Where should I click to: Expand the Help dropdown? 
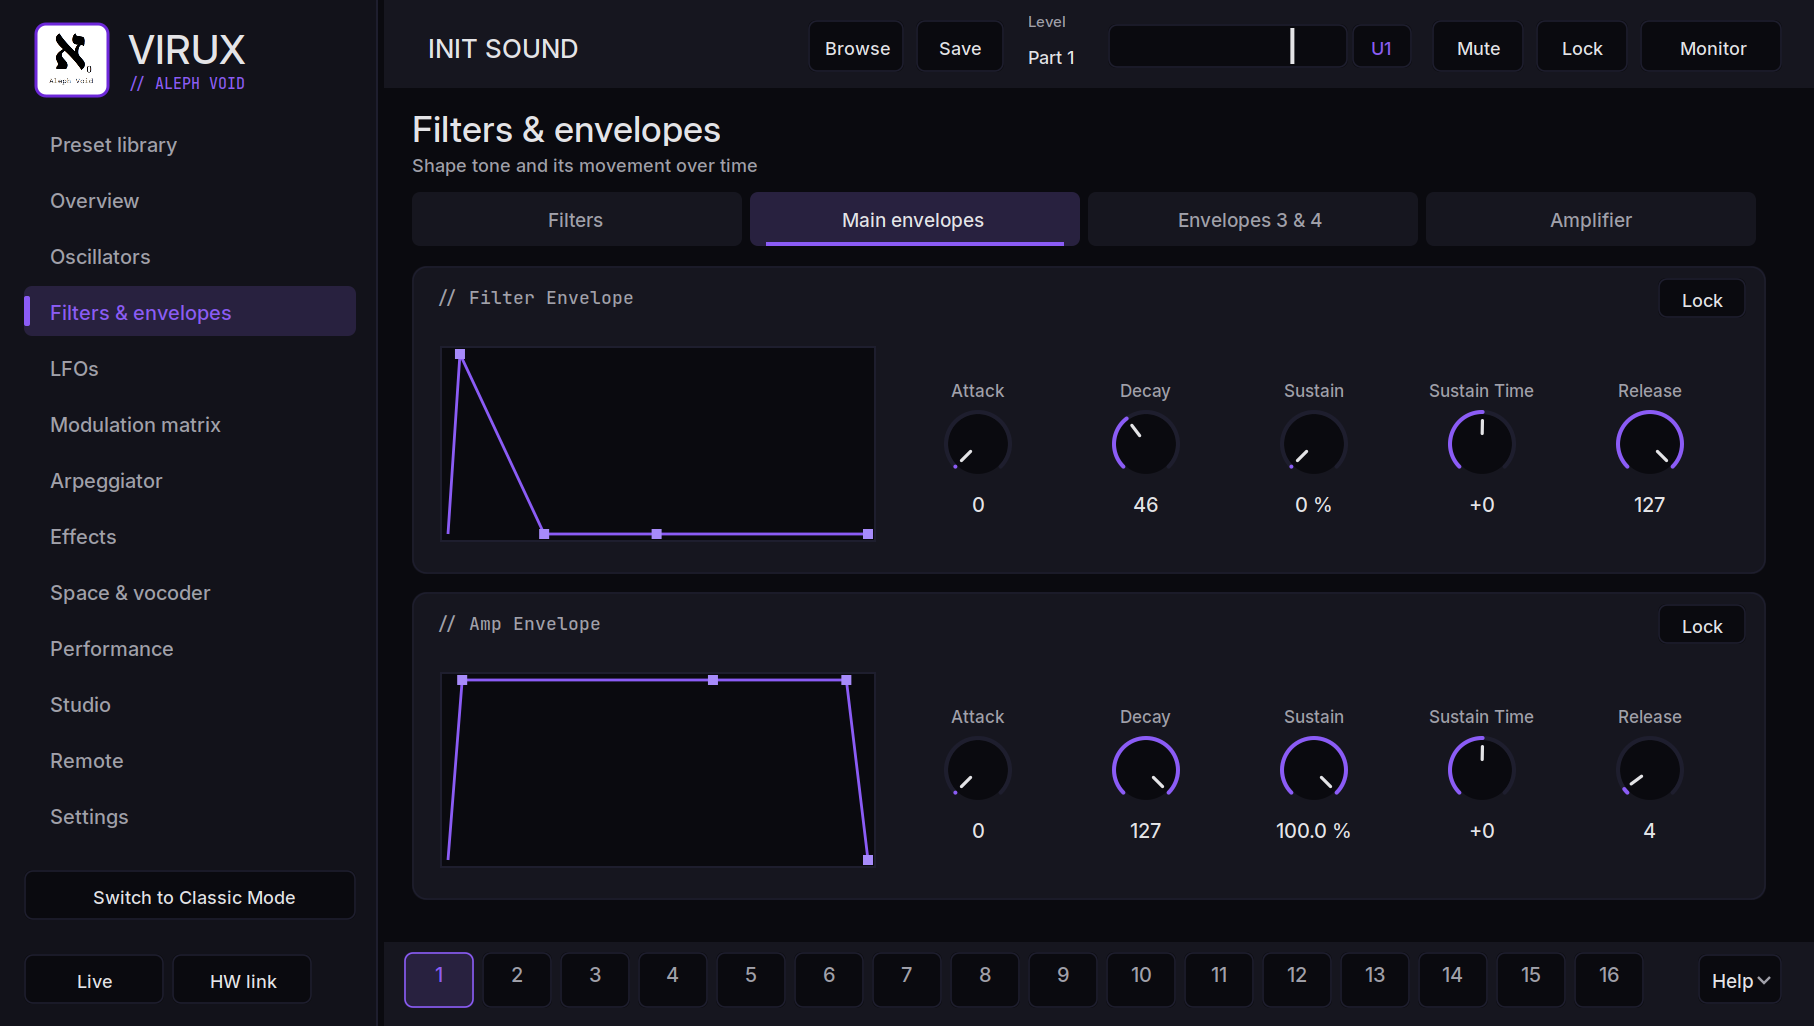tap(1740, 980)
